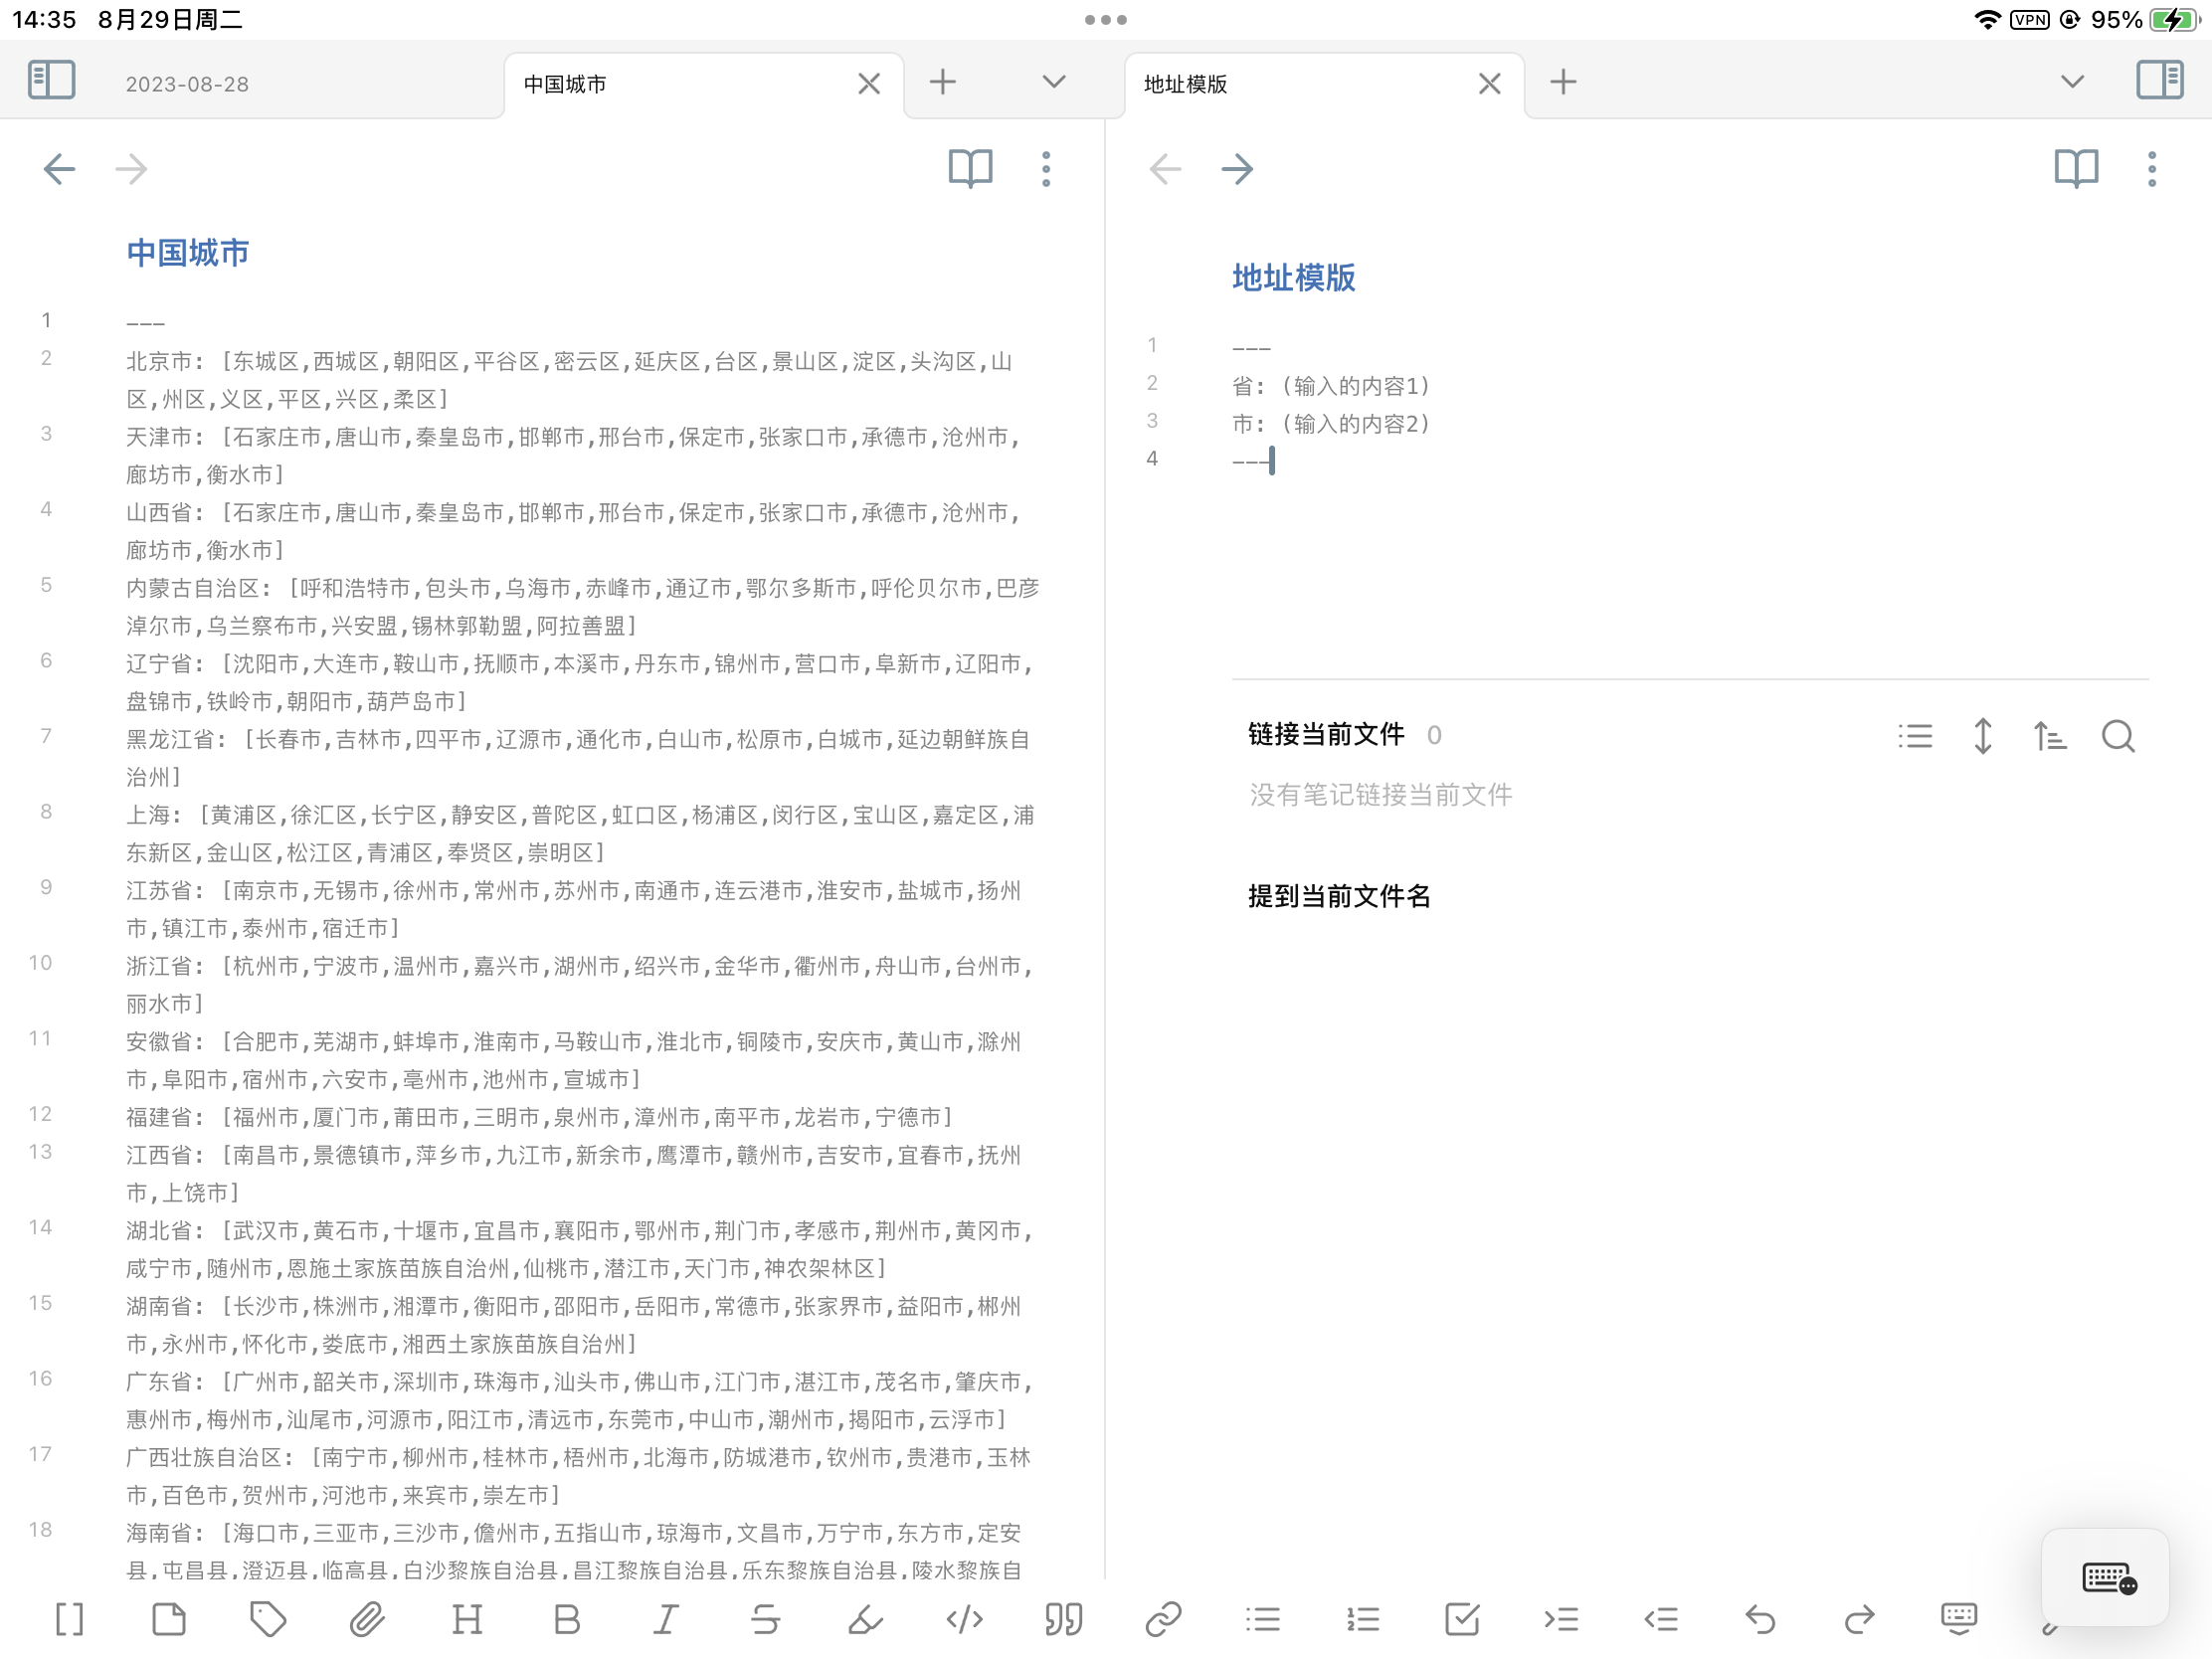Toggle checkbox task list
2212x1659 pixels.
pos(1462,1619)
